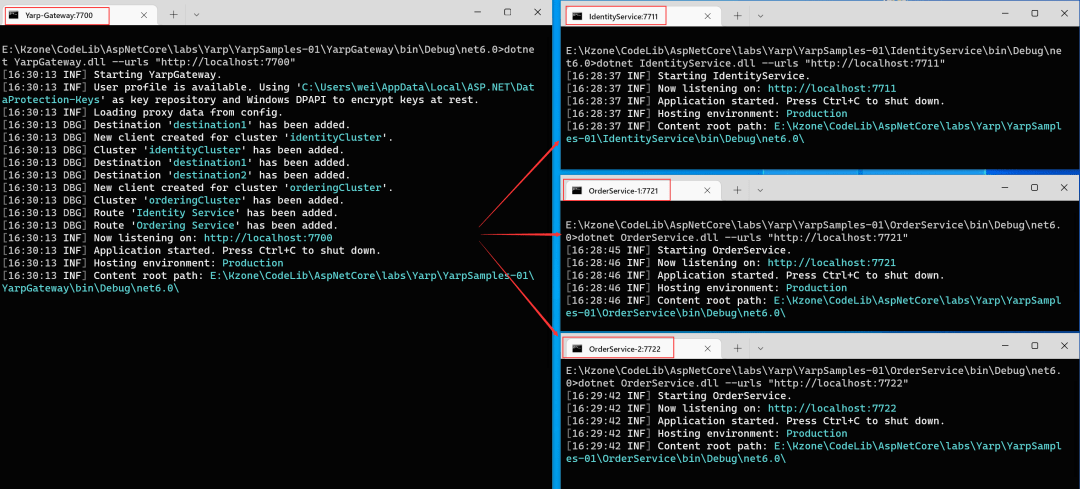This screenshot has height=489, width=1080.
Task: Close the IdentityService:7711 tab
Action: pyautogui.click(x=703, y=15)
